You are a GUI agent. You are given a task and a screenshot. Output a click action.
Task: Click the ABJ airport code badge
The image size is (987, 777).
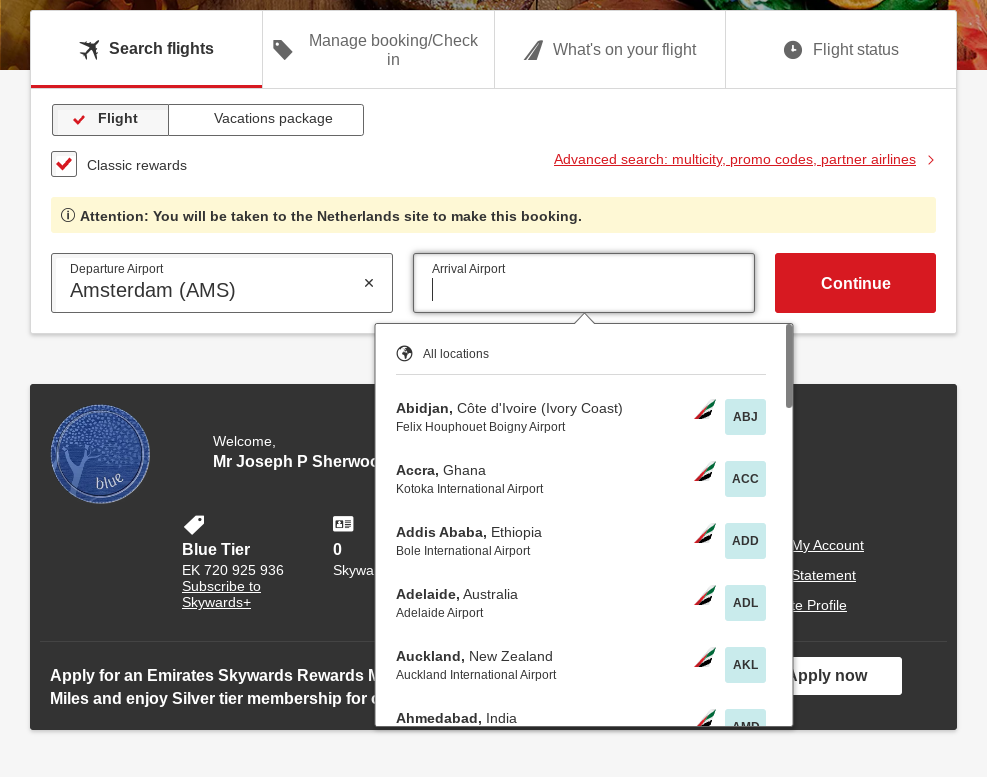coord(745,416)
